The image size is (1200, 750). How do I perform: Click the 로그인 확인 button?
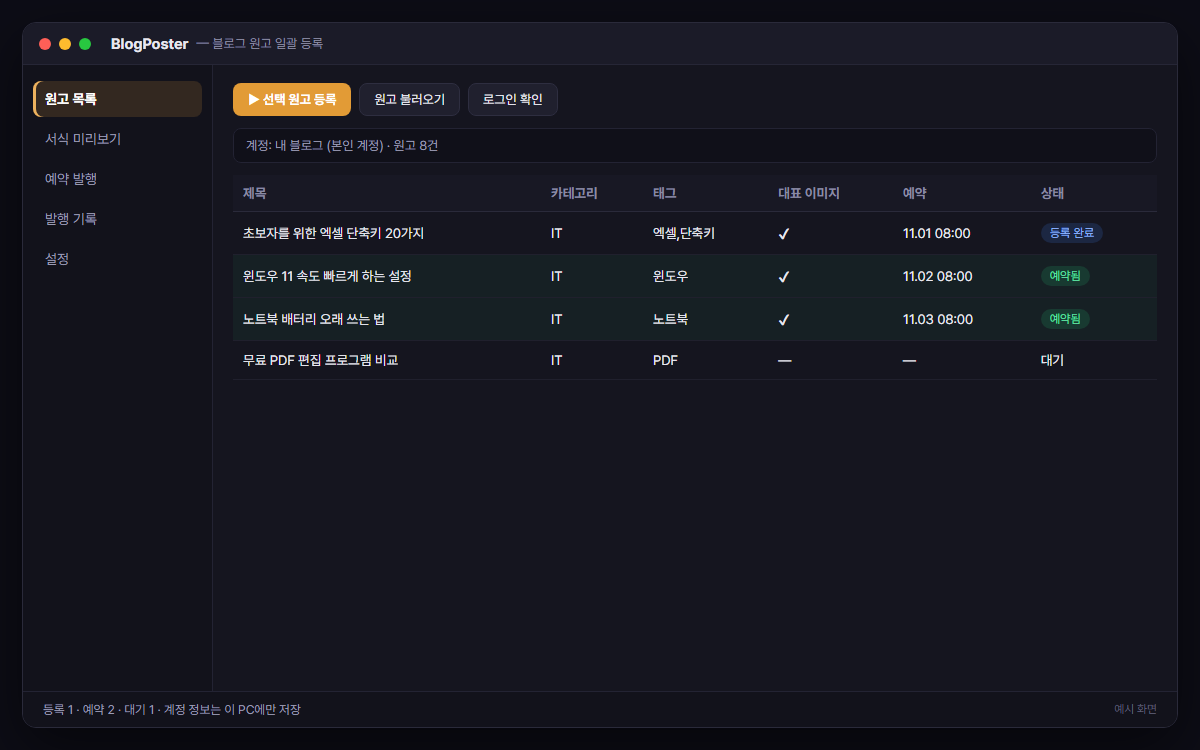[x=513, y=99]
